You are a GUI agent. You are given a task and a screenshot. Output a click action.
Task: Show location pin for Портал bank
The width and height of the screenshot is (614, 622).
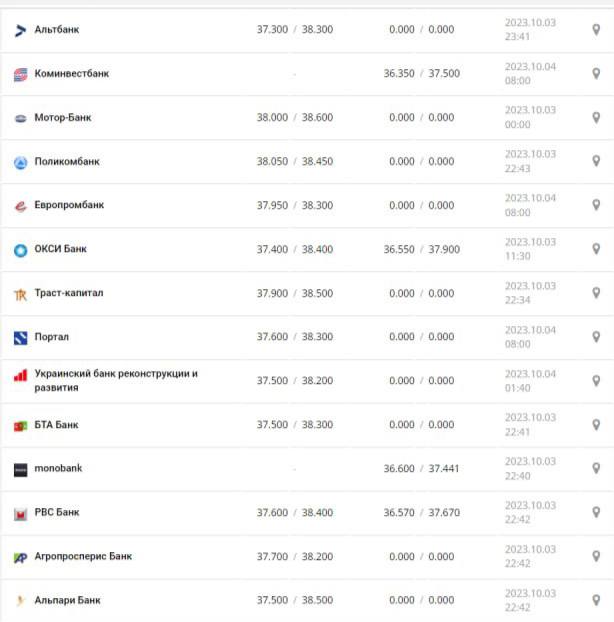pos(596,337)
